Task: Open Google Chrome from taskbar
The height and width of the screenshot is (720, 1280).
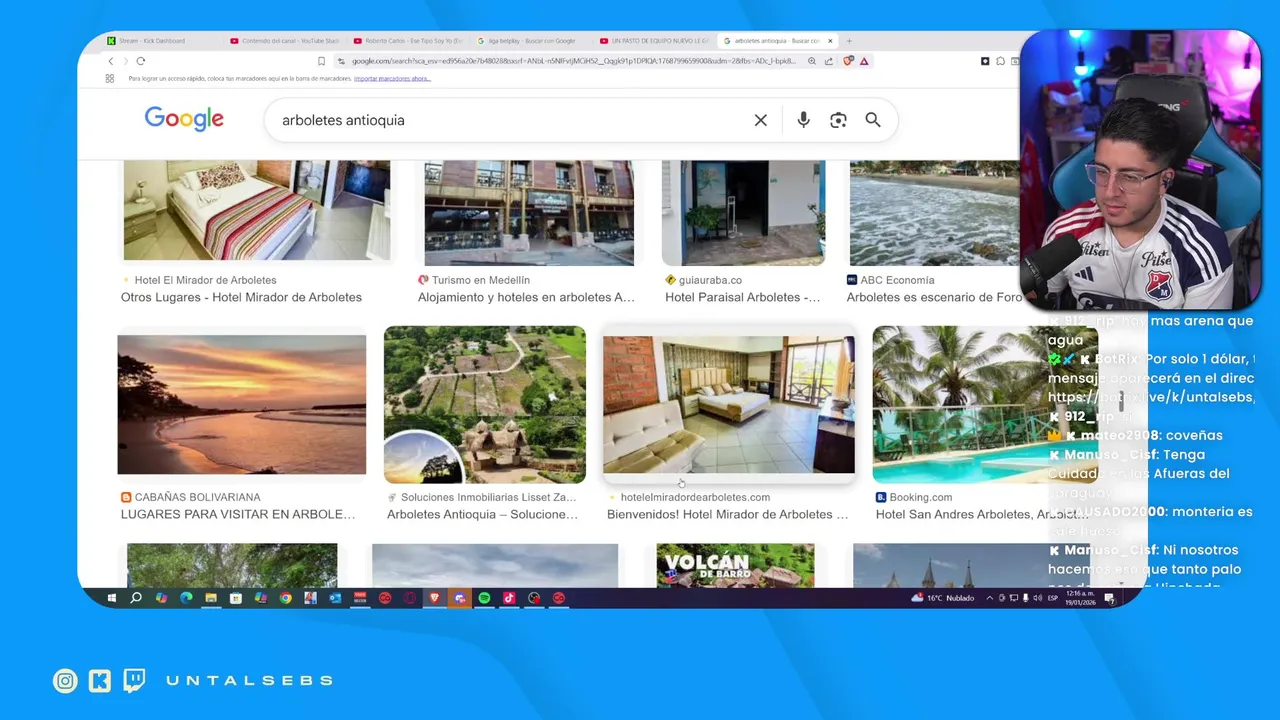Action: tap(285, 598)
